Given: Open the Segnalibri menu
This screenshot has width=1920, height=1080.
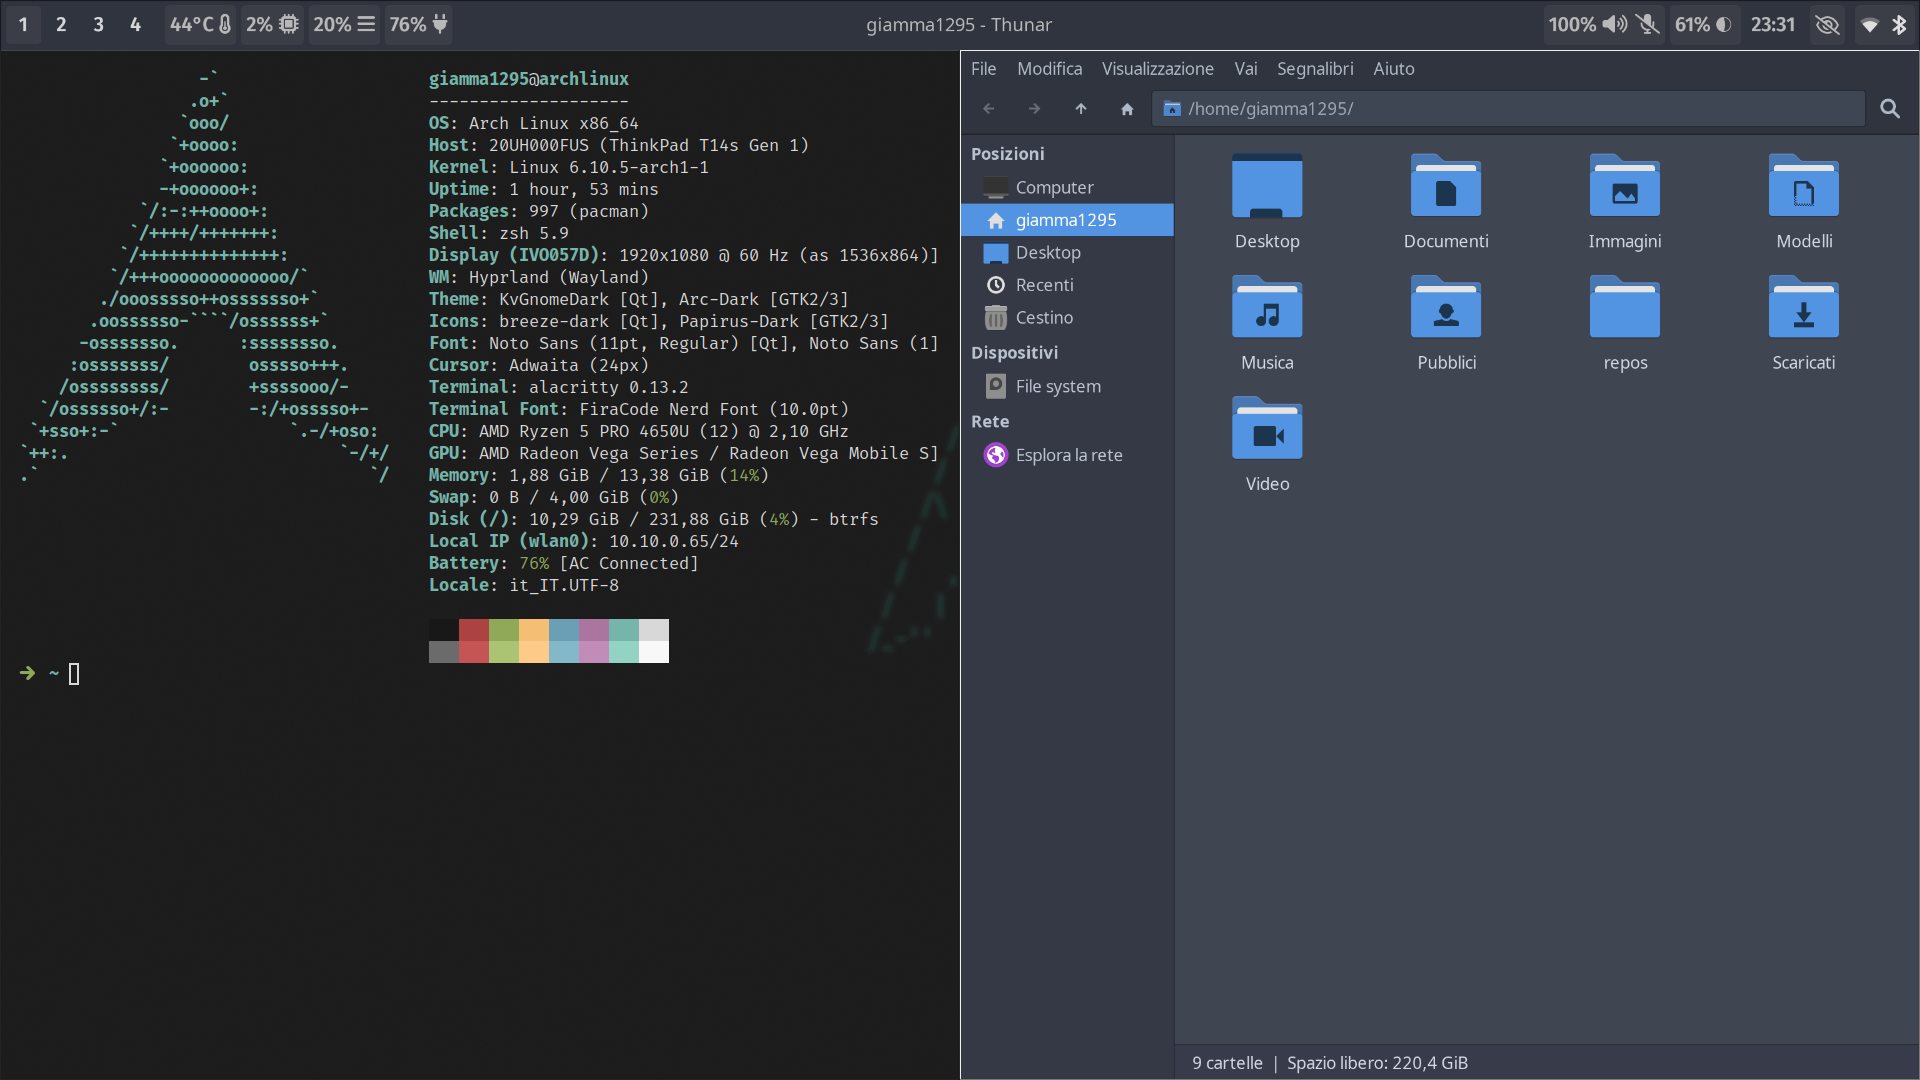Looking at the screenshot, I should pyautogui.click(x=1315, y=69).
